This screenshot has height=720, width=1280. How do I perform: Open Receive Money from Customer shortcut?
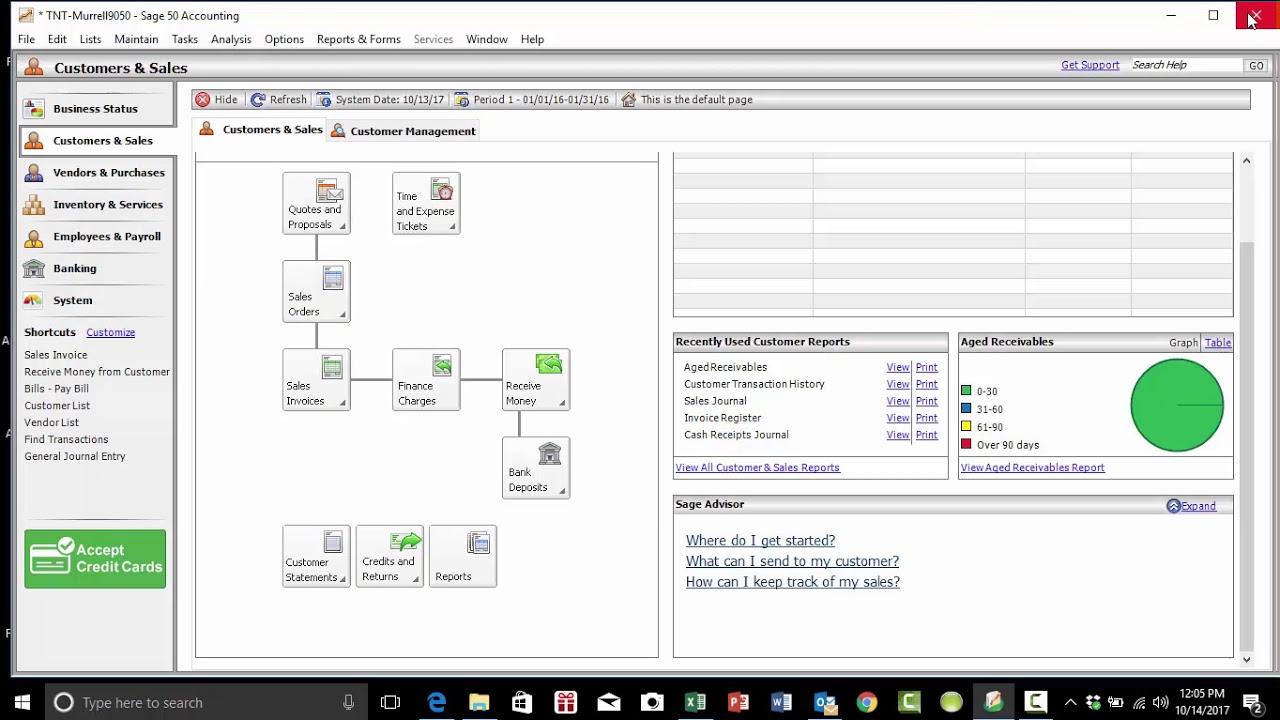pyautogui.click(x=97, y=372)
